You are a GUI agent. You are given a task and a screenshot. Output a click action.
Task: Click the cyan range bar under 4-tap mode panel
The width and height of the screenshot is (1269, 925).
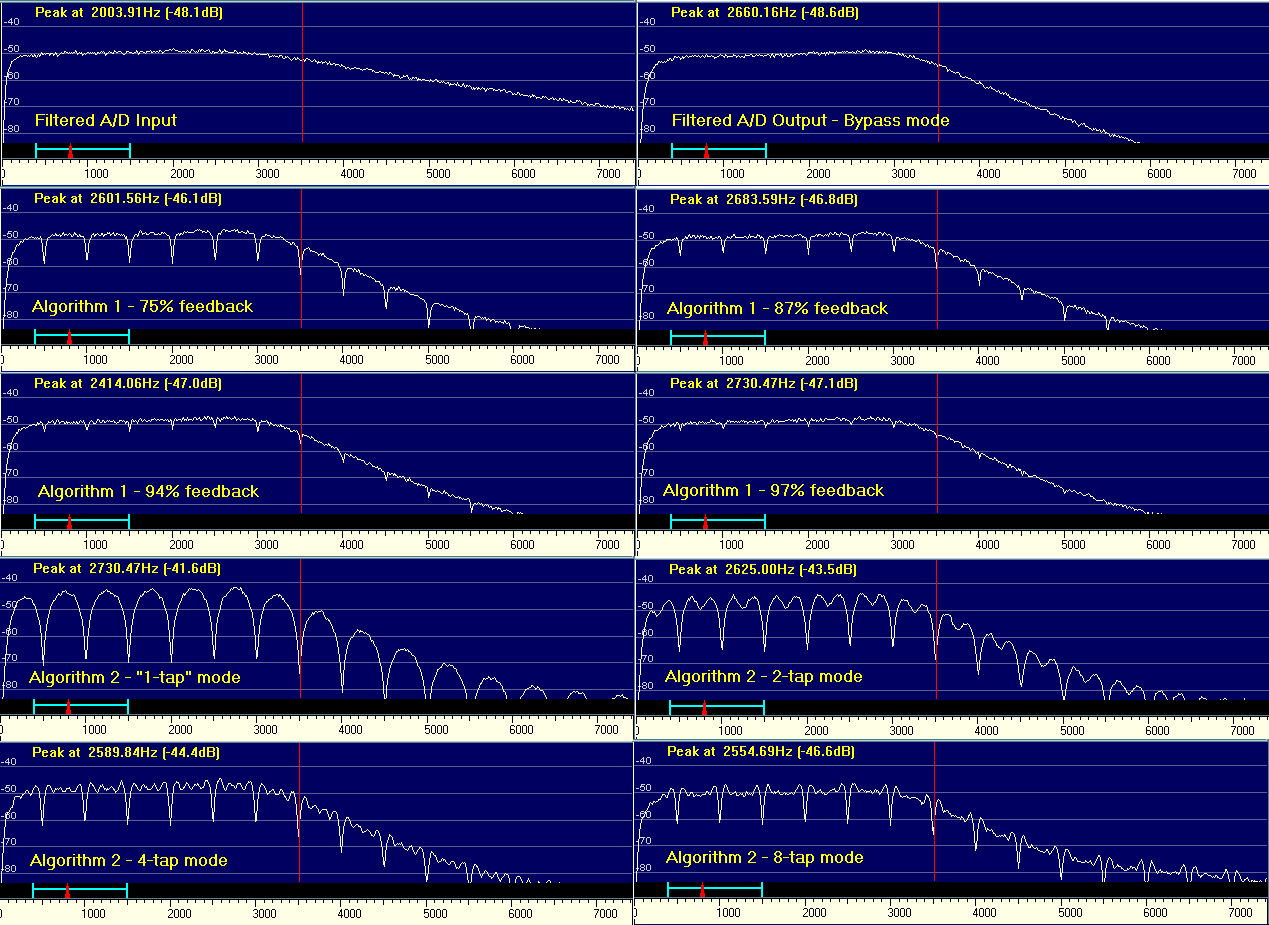pos(80,889)
